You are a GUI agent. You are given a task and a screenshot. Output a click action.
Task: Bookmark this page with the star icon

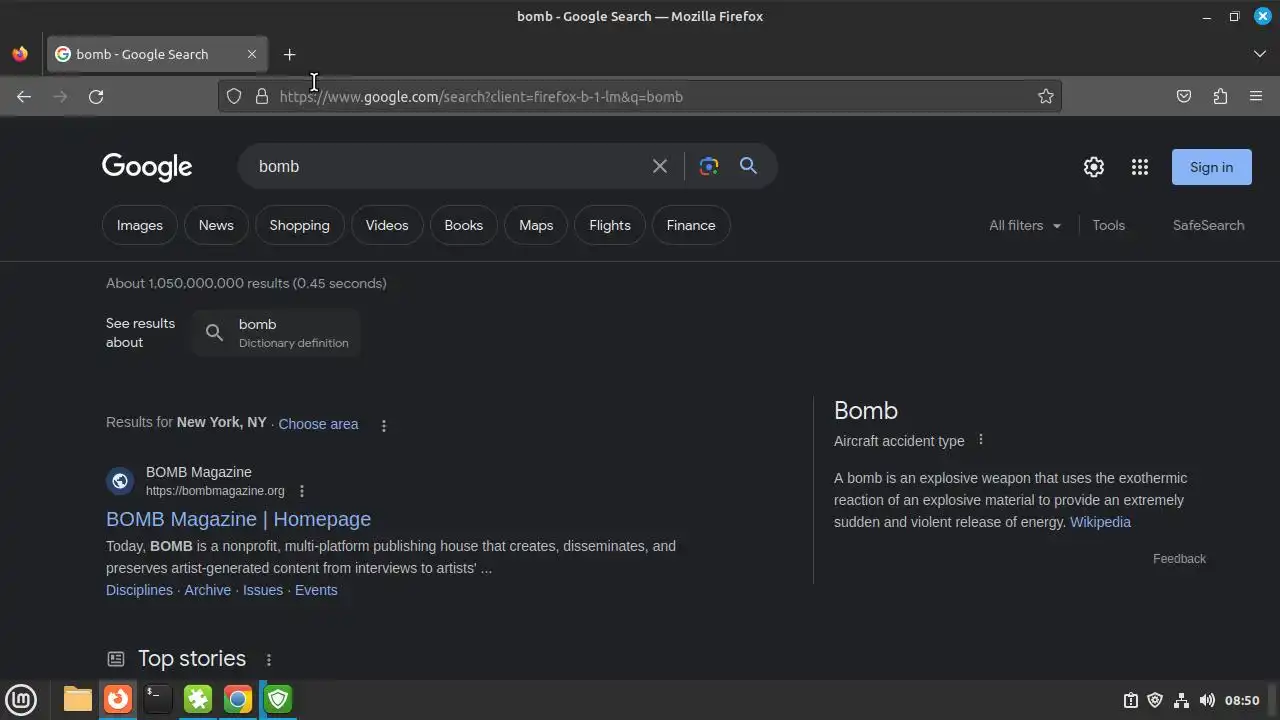1046,96
